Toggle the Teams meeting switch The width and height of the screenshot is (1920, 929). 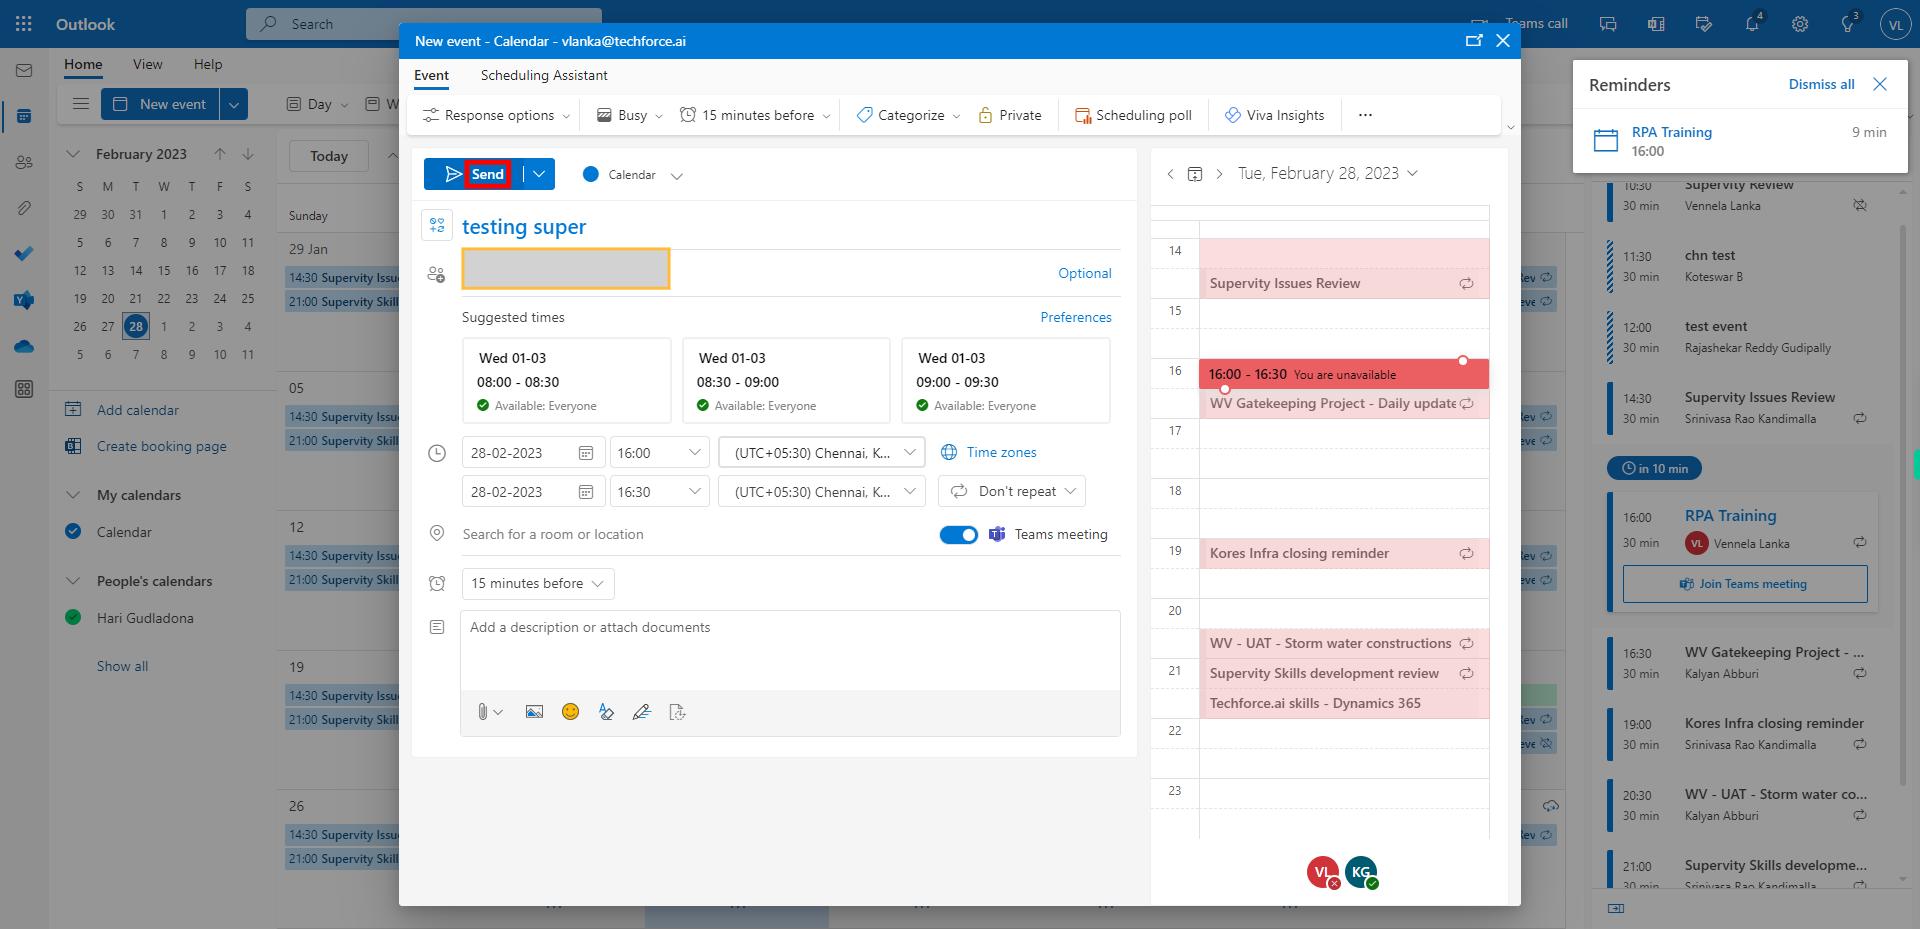[x=959, y=535]
